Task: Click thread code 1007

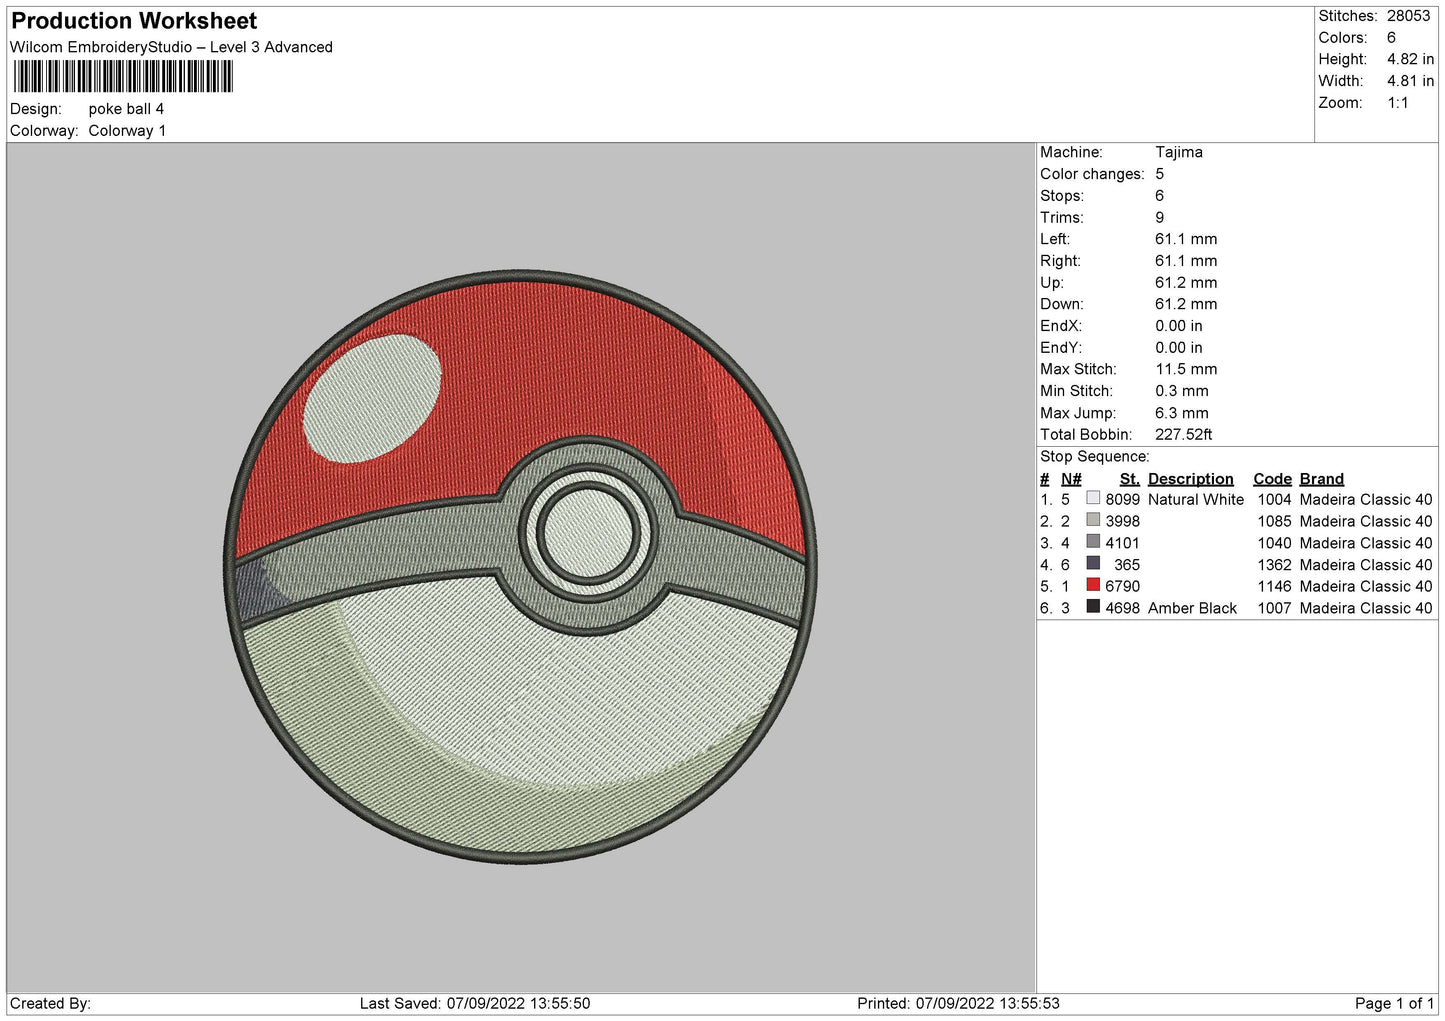Action: click(x=1274, y=608)
